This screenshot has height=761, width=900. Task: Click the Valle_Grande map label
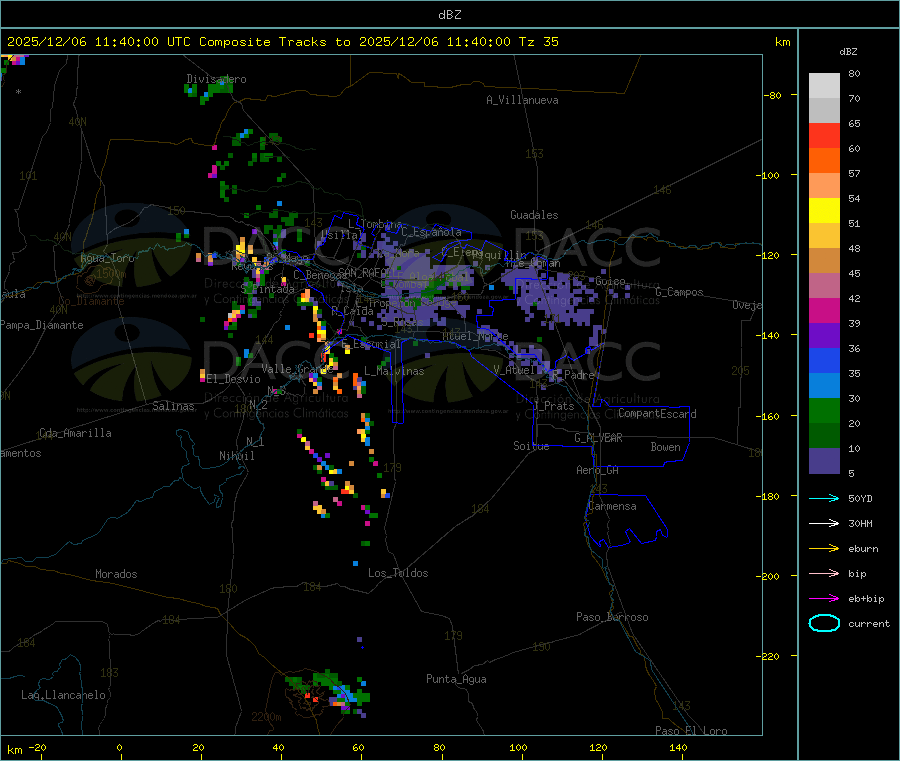297,369
